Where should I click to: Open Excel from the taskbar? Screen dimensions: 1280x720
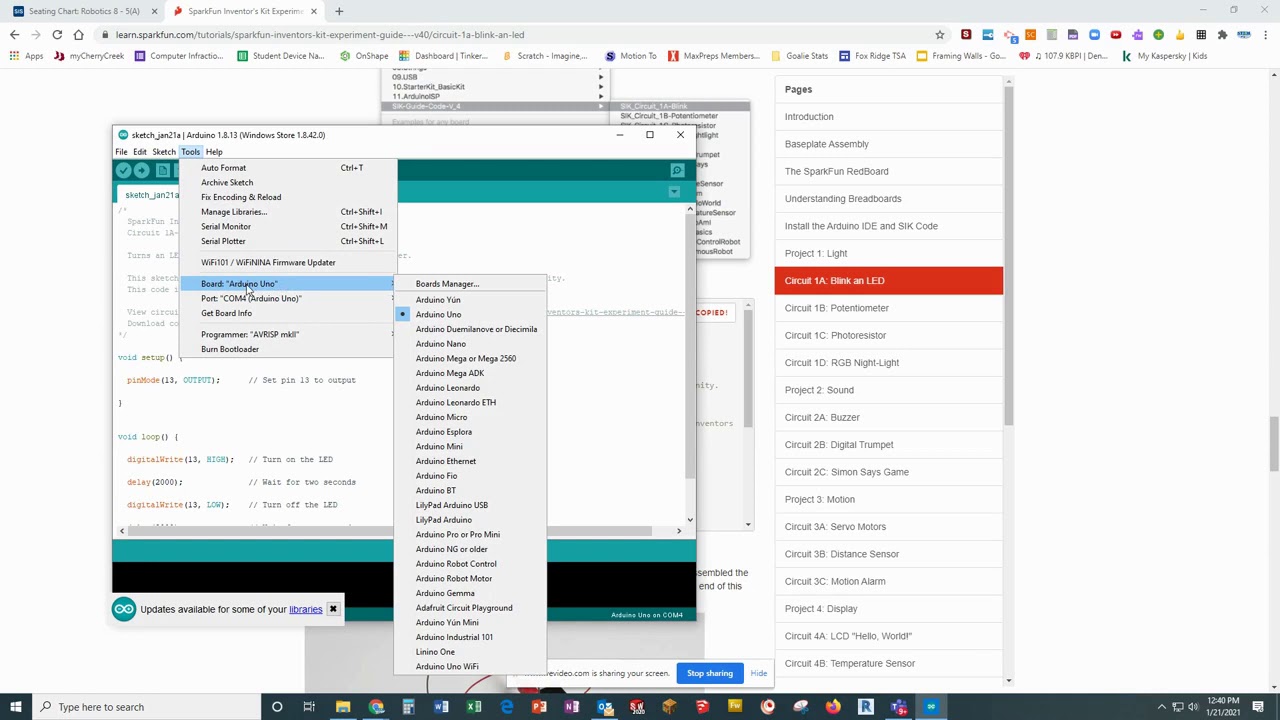pyautogui.click(x=474, y=707)
